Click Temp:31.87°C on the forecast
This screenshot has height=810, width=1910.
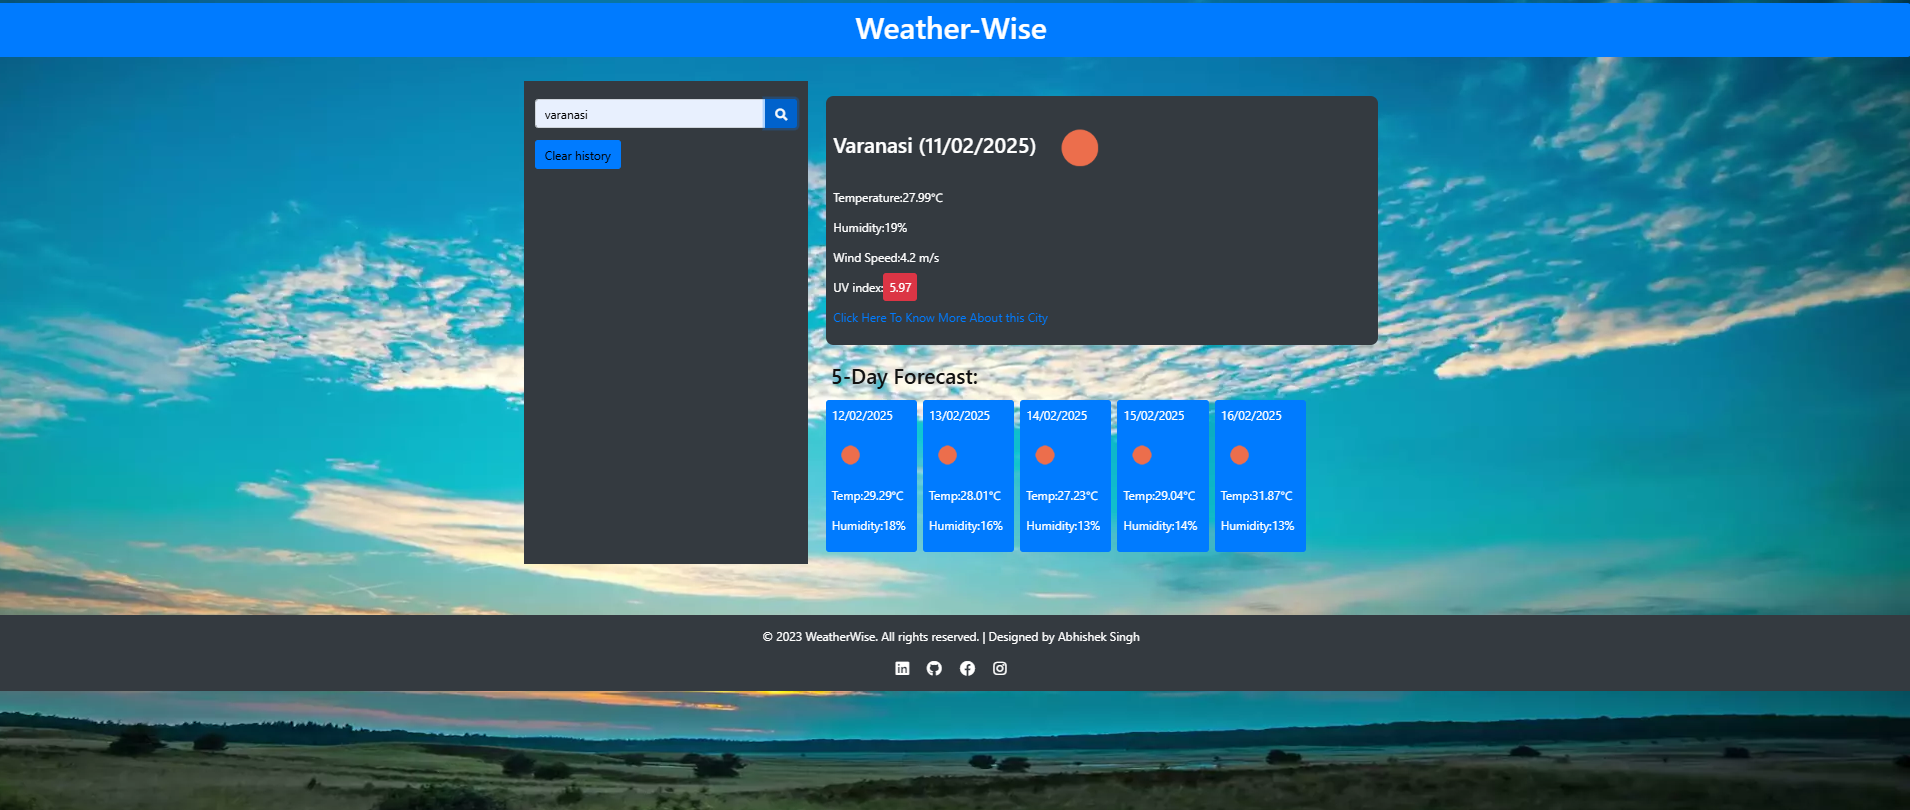pos(1256,496)
